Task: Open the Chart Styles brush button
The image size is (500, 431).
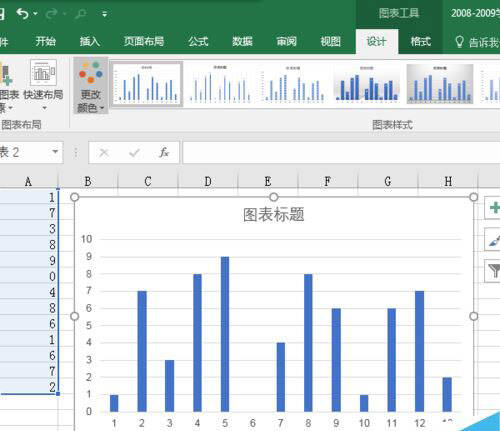Action: 493,239
